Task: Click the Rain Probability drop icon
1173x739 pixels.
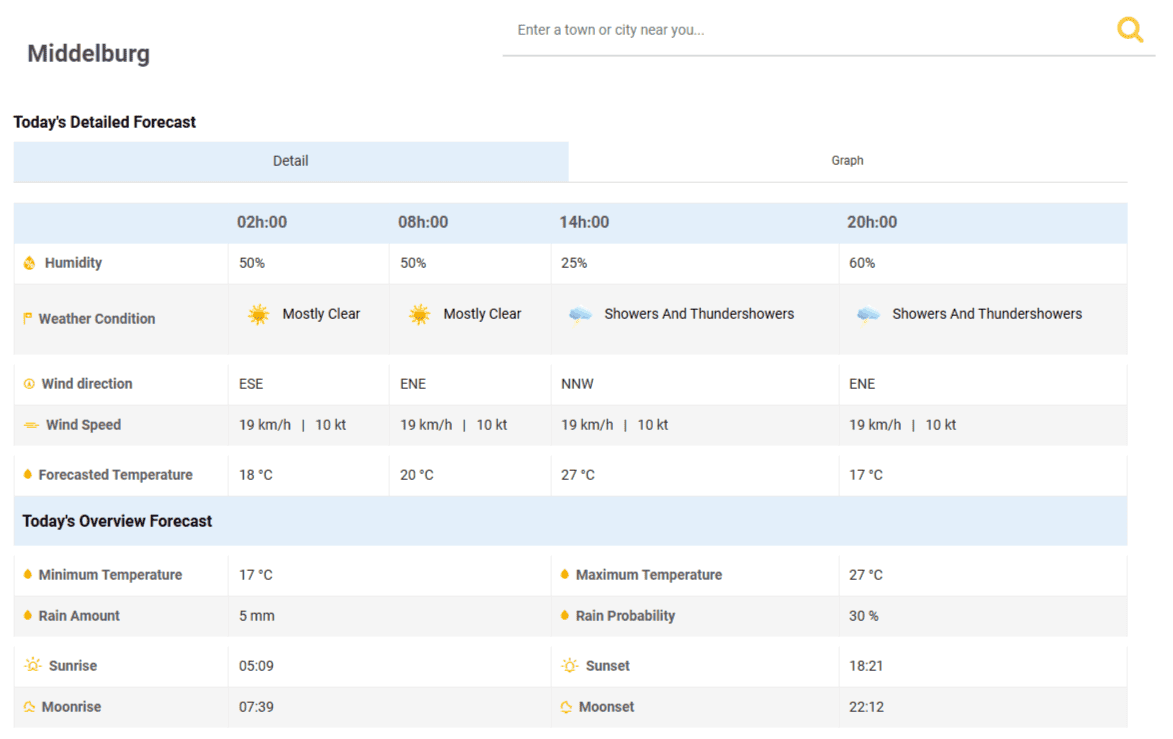Action: pyautogui.click(x=565, y=616)
